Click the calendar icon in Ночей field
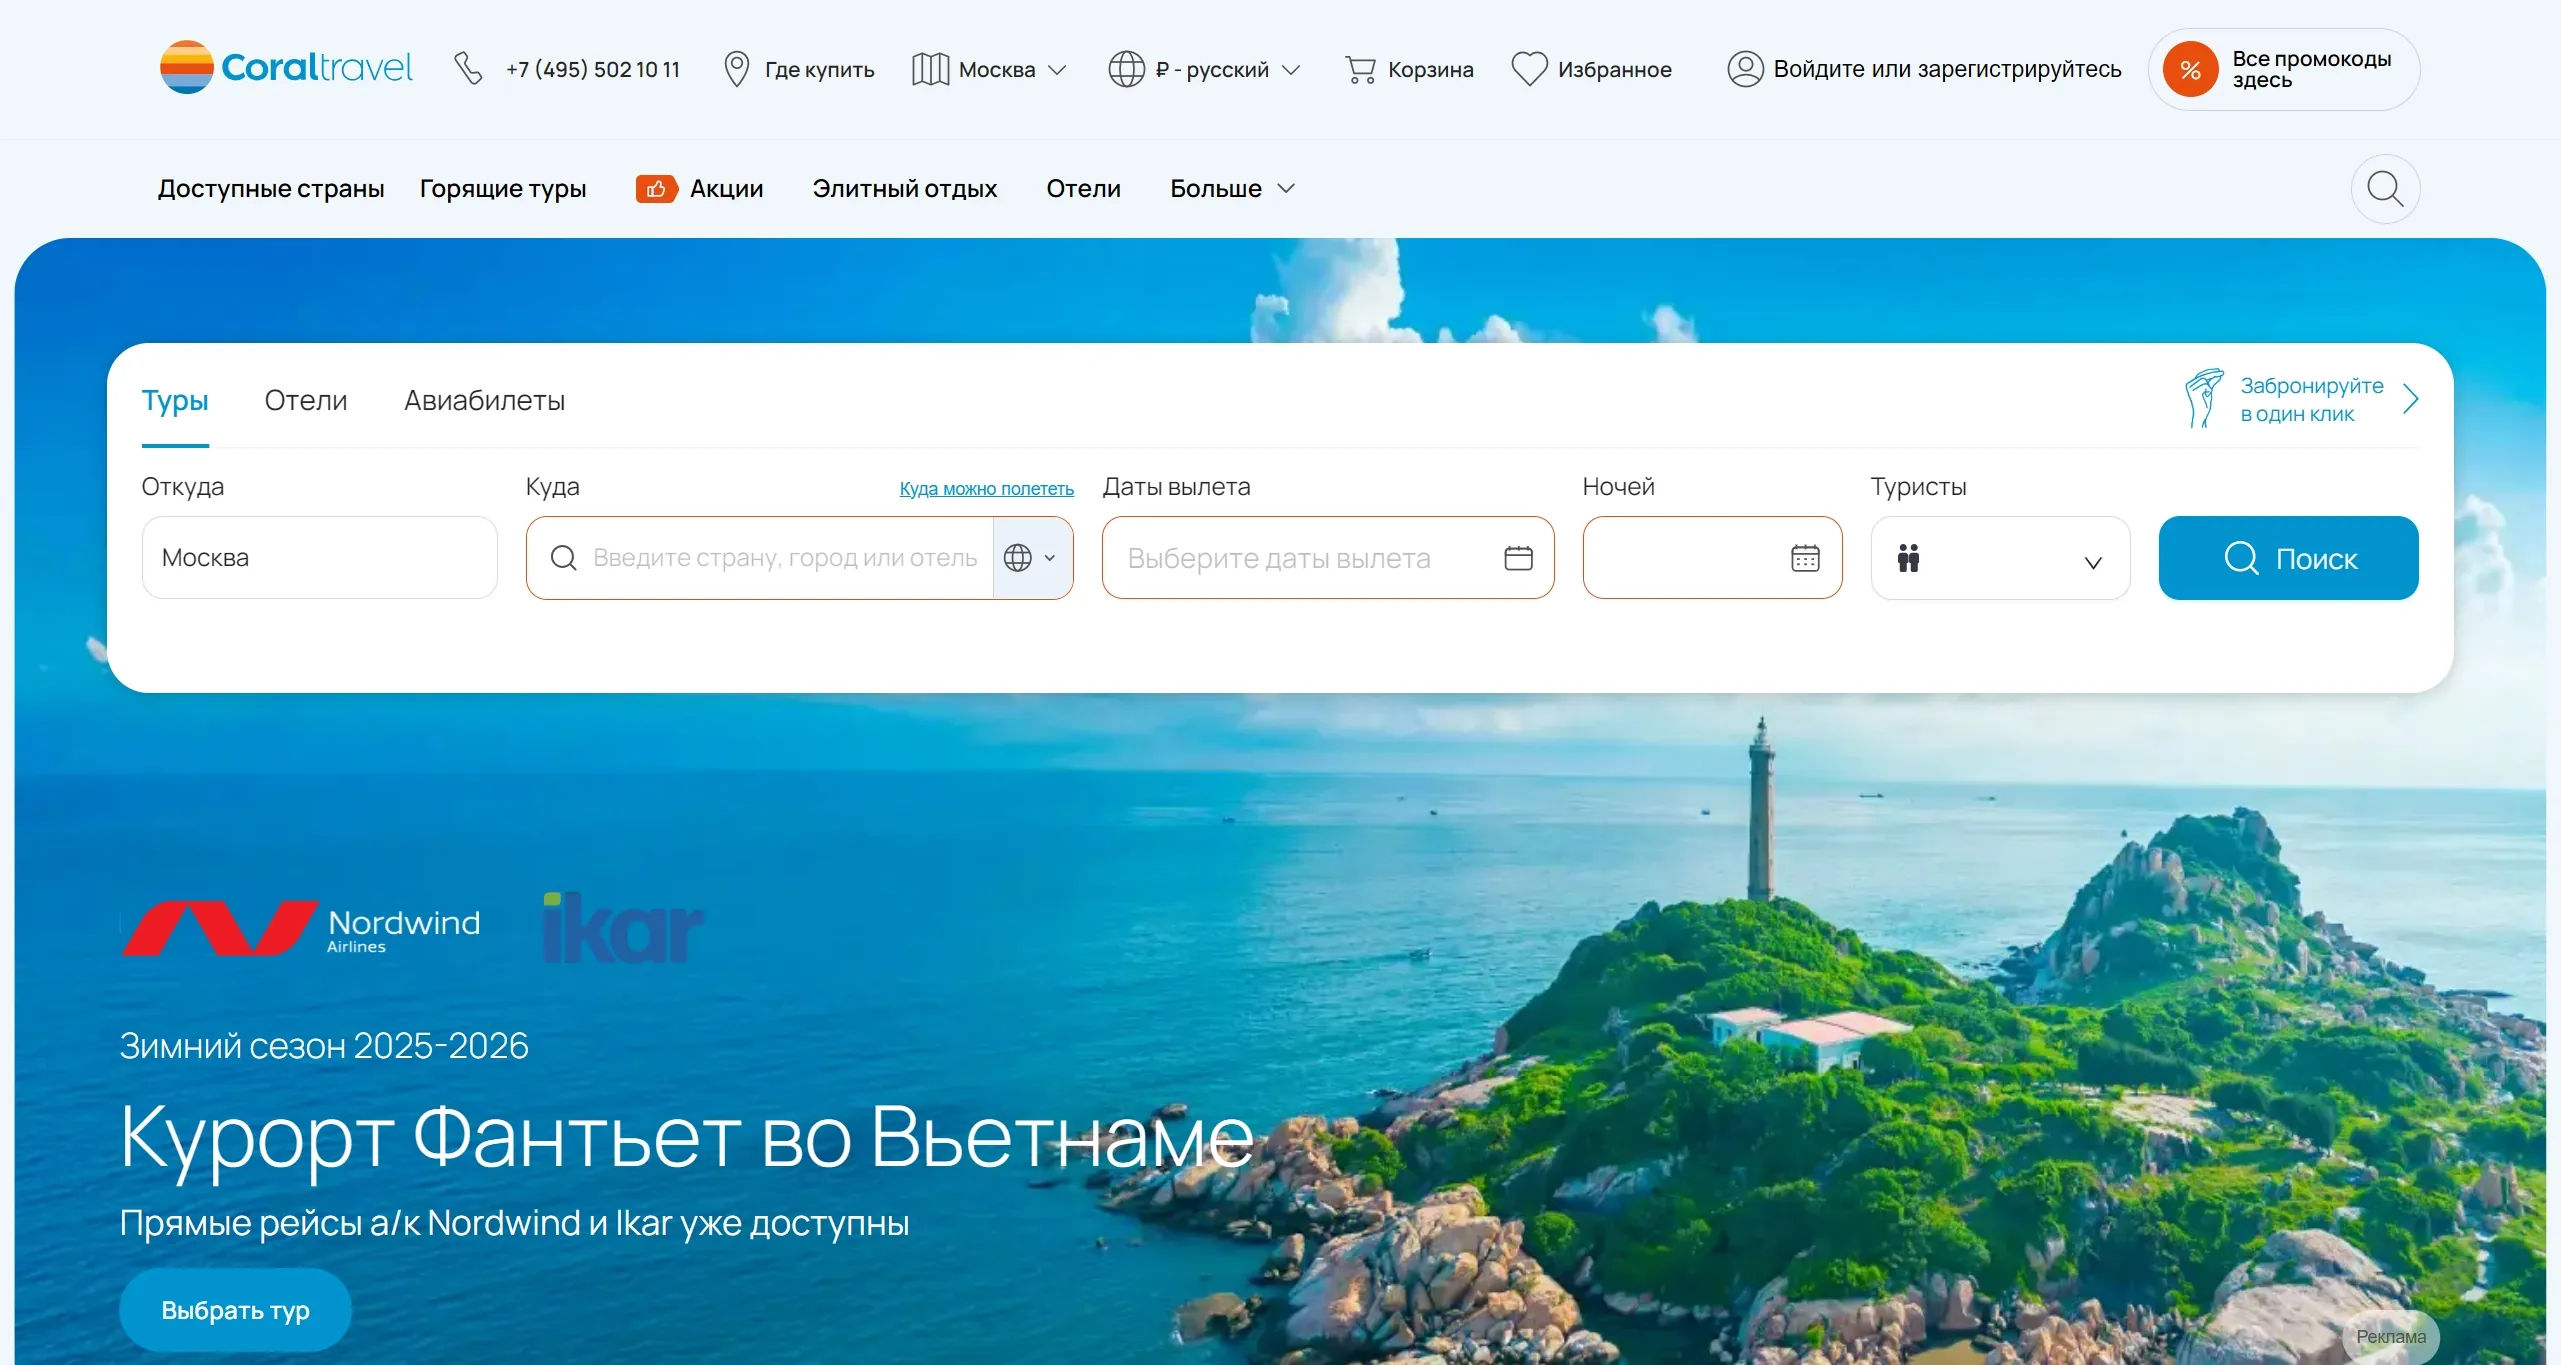The image size is (2561, 1365). (x=1805, y=558)
